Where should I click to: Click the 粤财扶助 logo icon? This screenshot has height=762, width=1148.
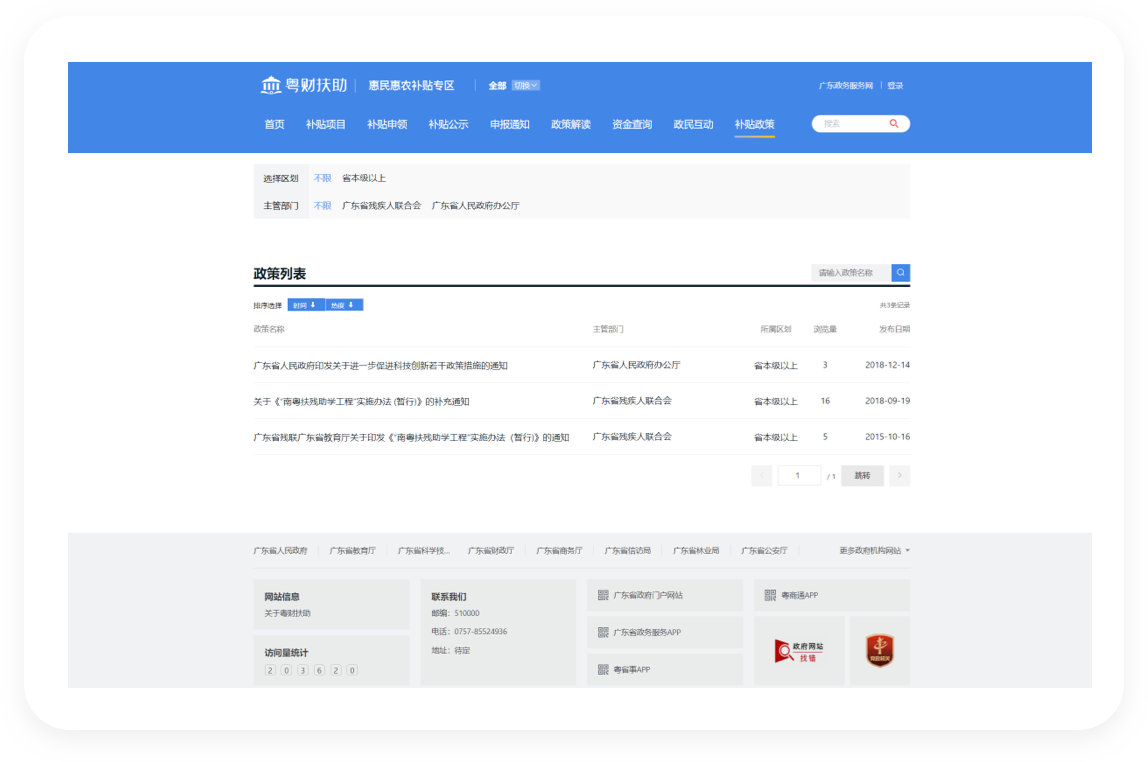pyautogui.click(x=271, y=85)
